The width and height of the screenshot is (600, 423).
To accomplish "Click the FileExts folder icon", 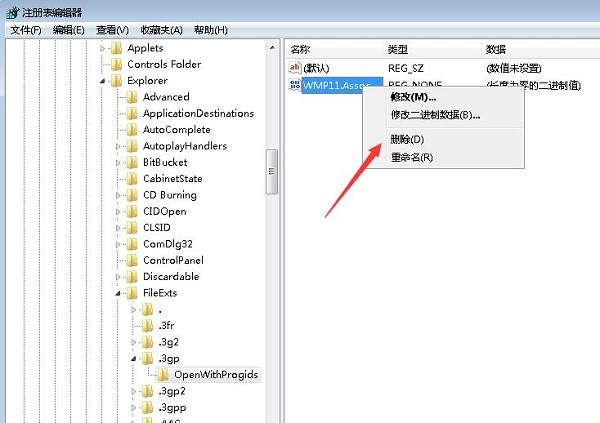I will 131,293.
